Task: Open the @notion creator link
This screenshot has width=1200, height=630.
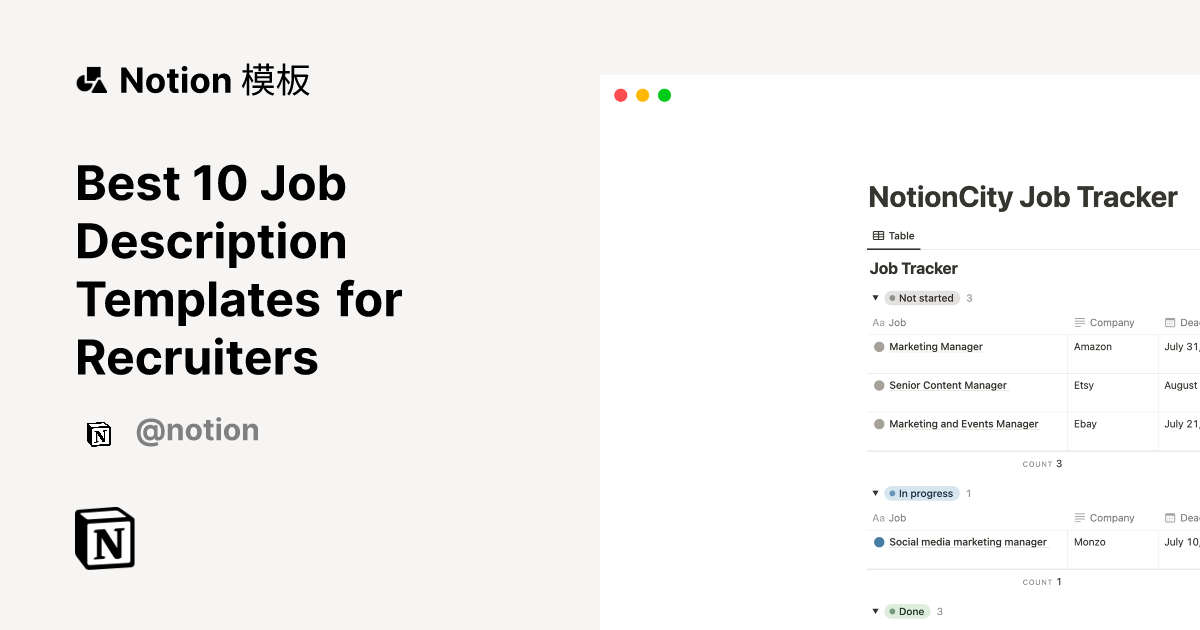Action: [x=197, y=430]
